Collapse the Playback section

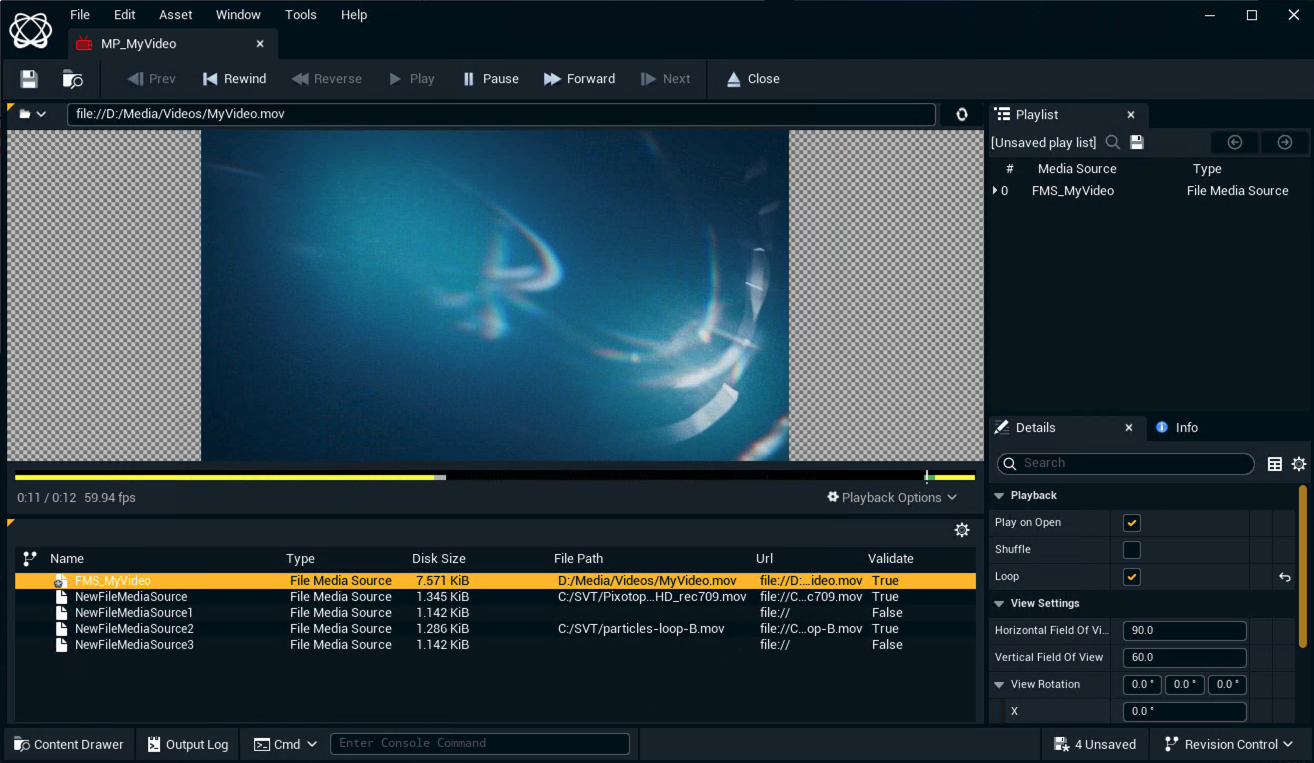pyautogui.click(x=999, y=496)
